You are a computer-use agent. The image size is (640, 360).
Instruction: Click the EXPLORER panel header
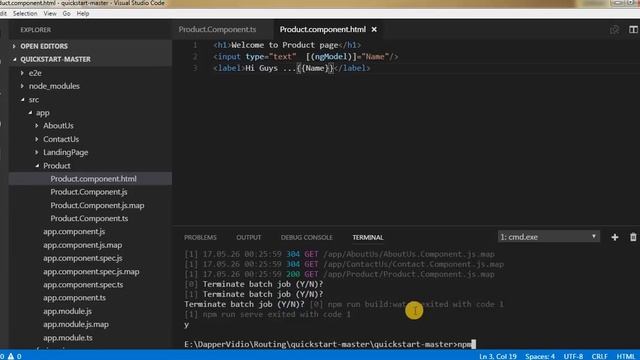pos(36,30)
